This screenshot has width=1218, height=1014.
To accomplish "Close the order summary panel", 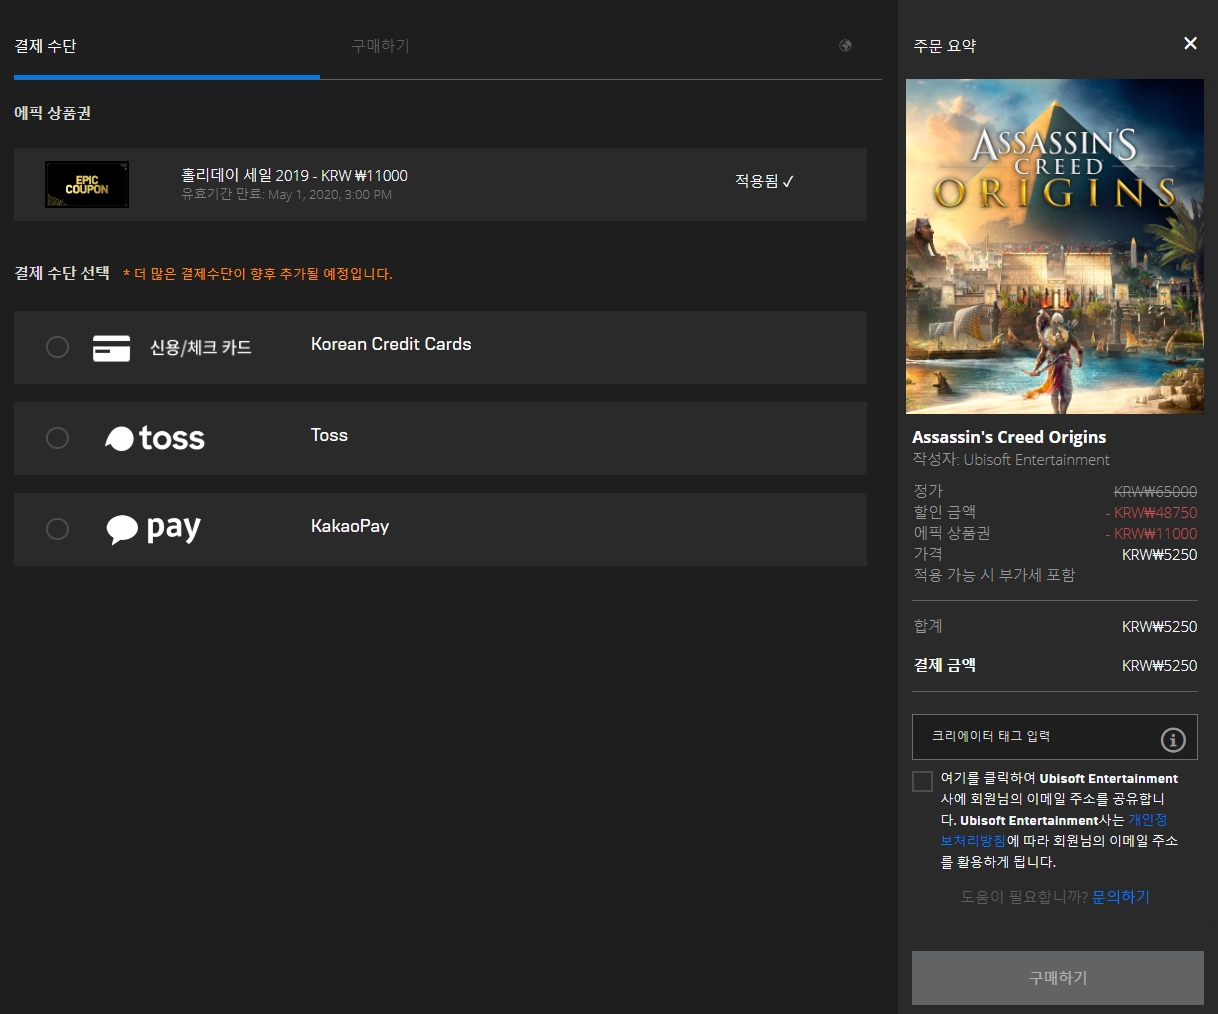I will pos(1190,43).
